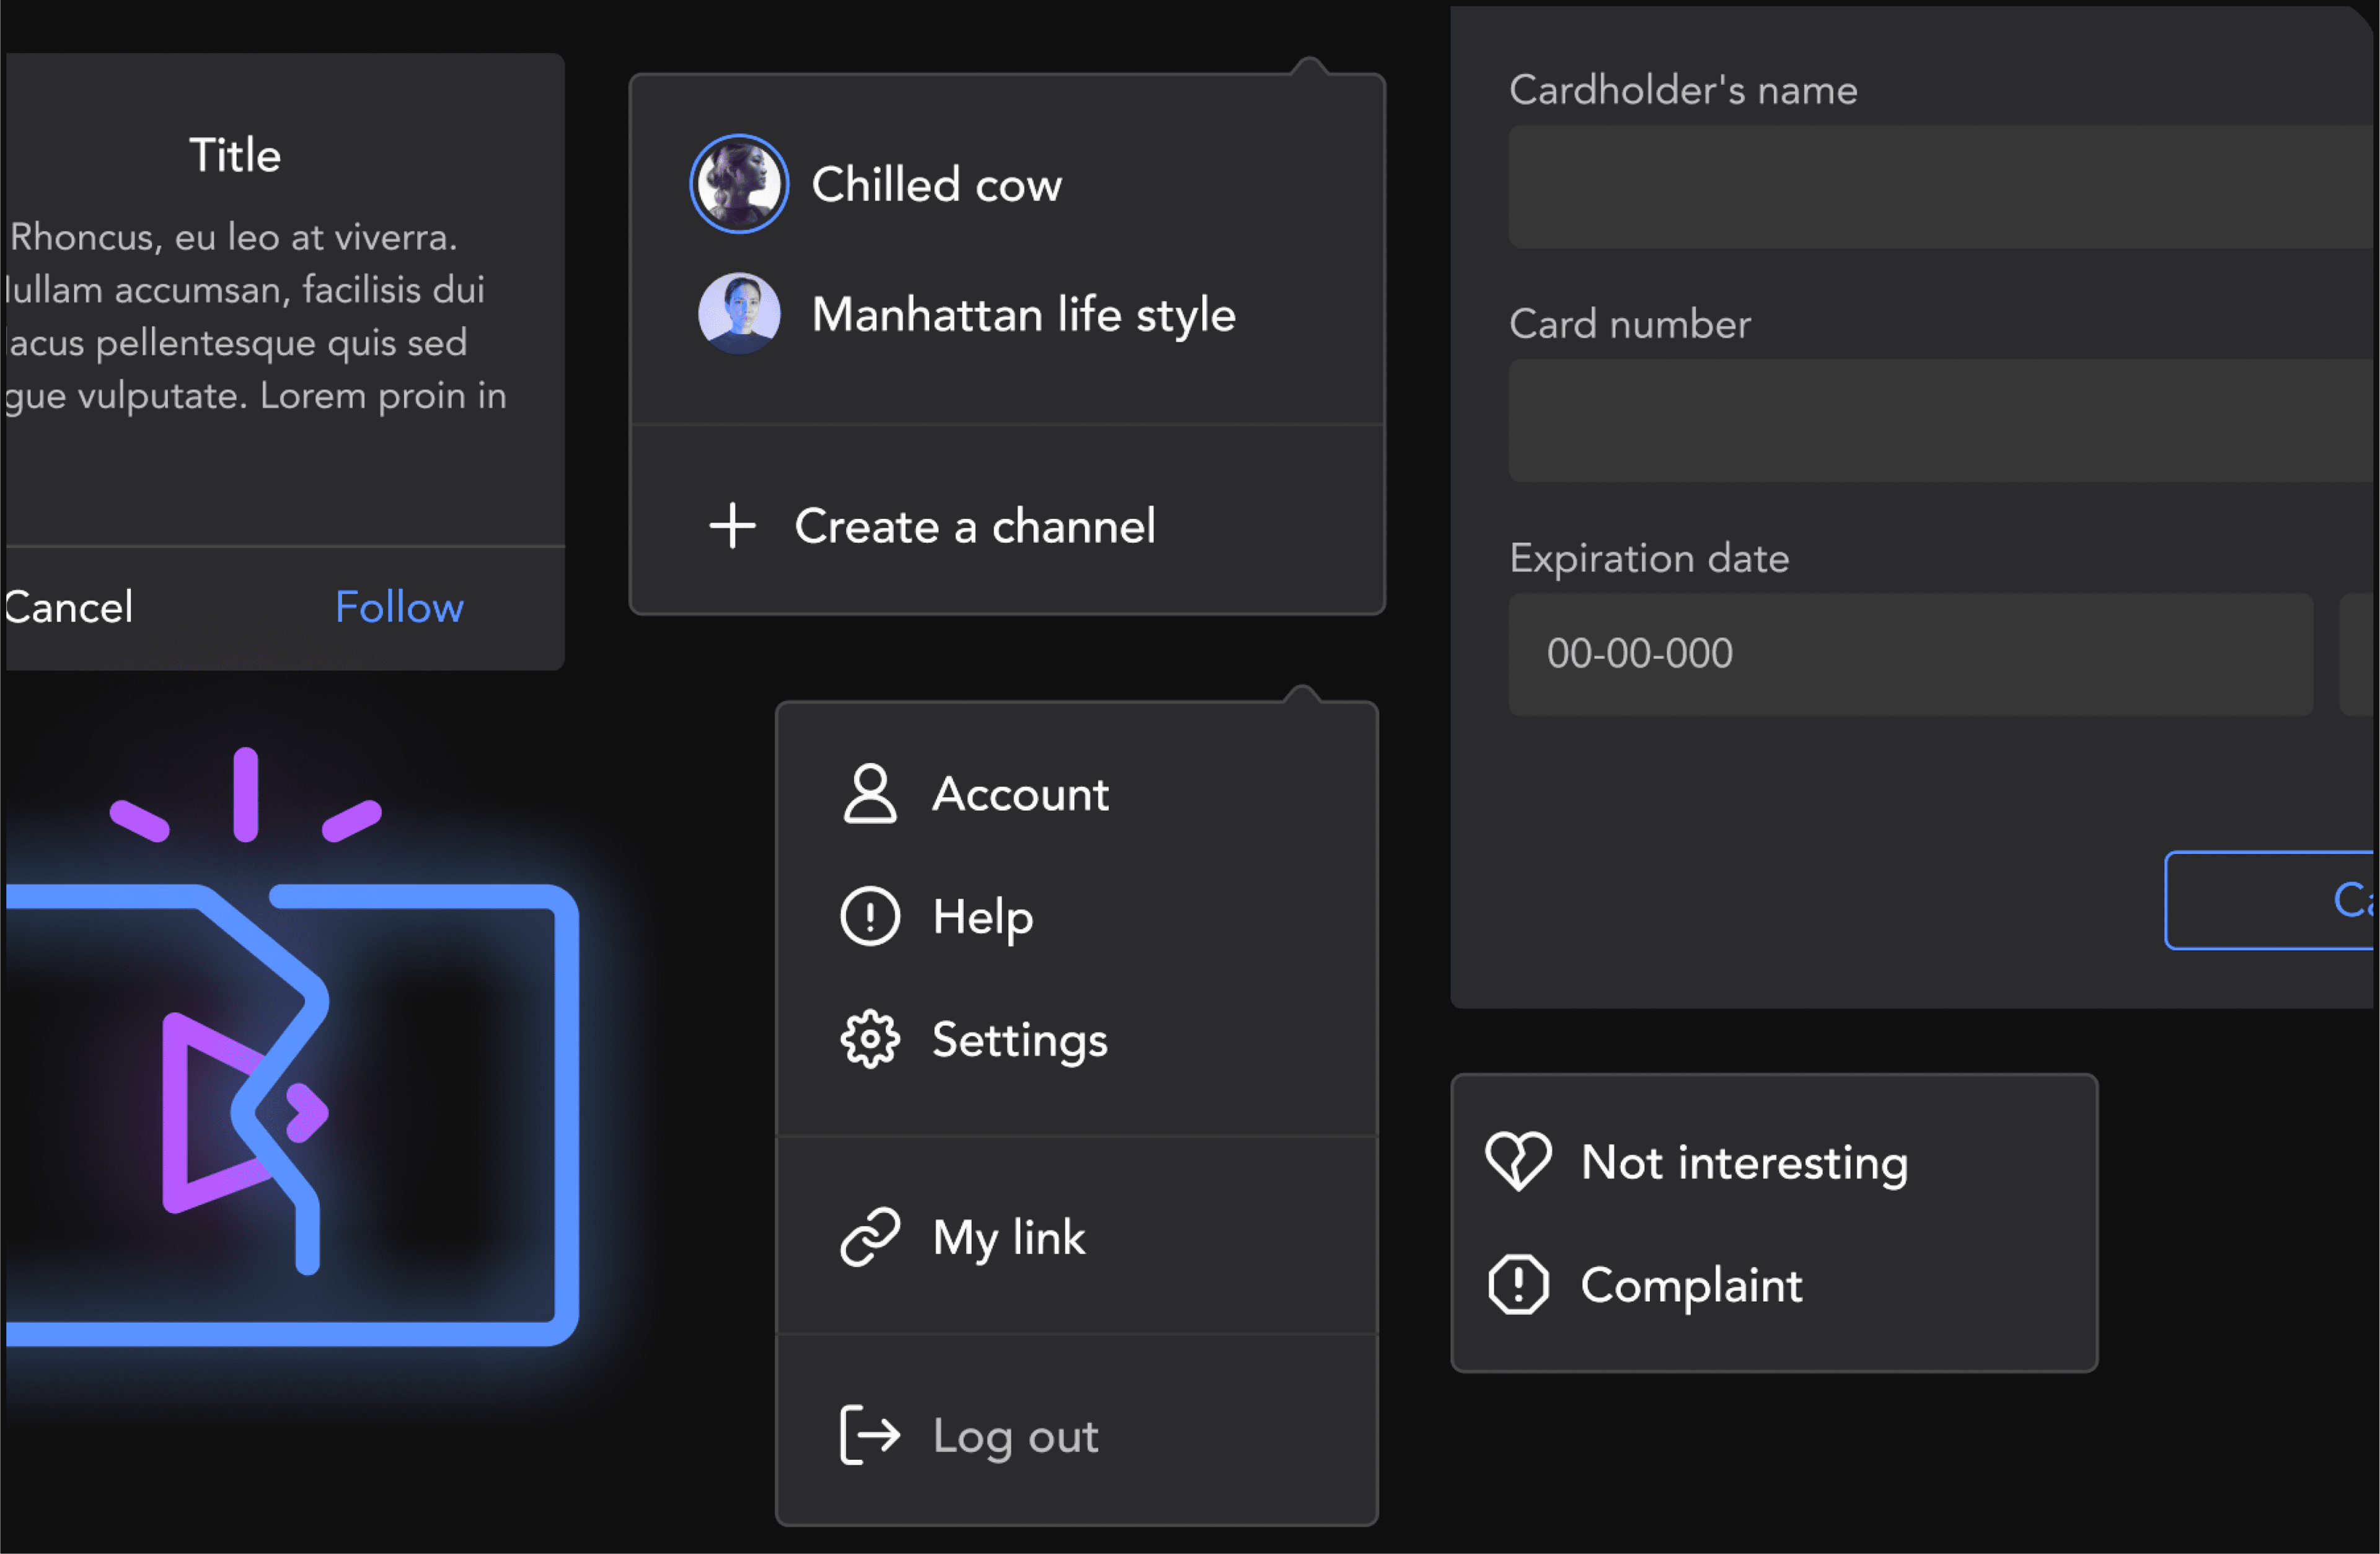This screenshot has height=1554, width=2380.
Task: Click the Chilled cow avatar
Action: point(739,184)
